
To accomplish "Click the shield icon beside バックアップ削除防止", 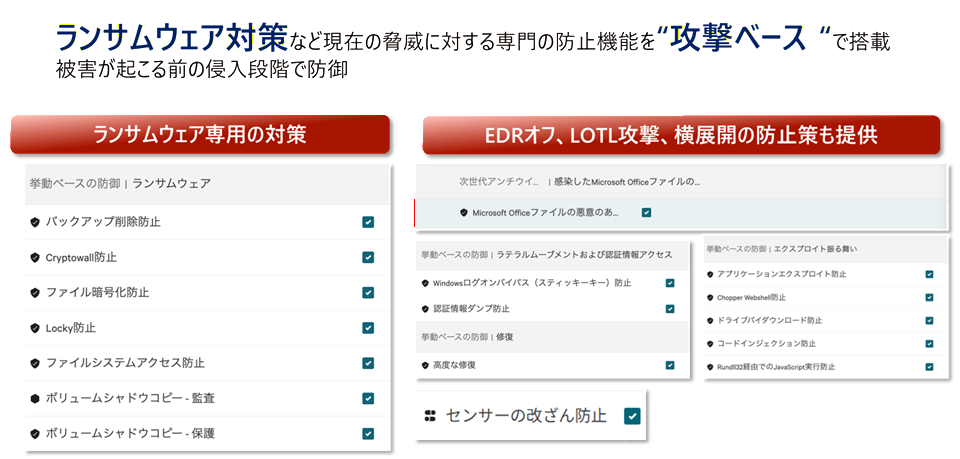I will [x=35, y=222].
